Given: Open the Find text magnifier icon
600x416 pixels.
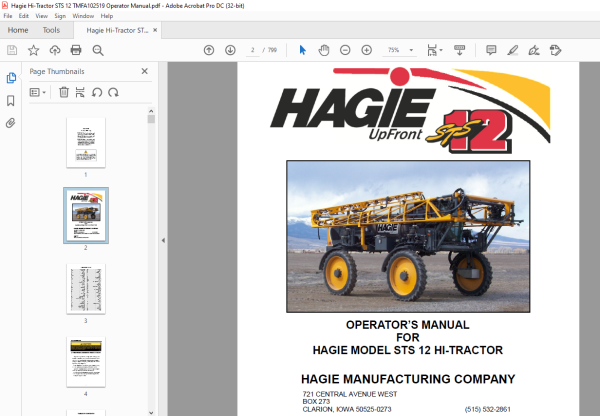Looking at the screenshot, I should (x=98, y=50).
